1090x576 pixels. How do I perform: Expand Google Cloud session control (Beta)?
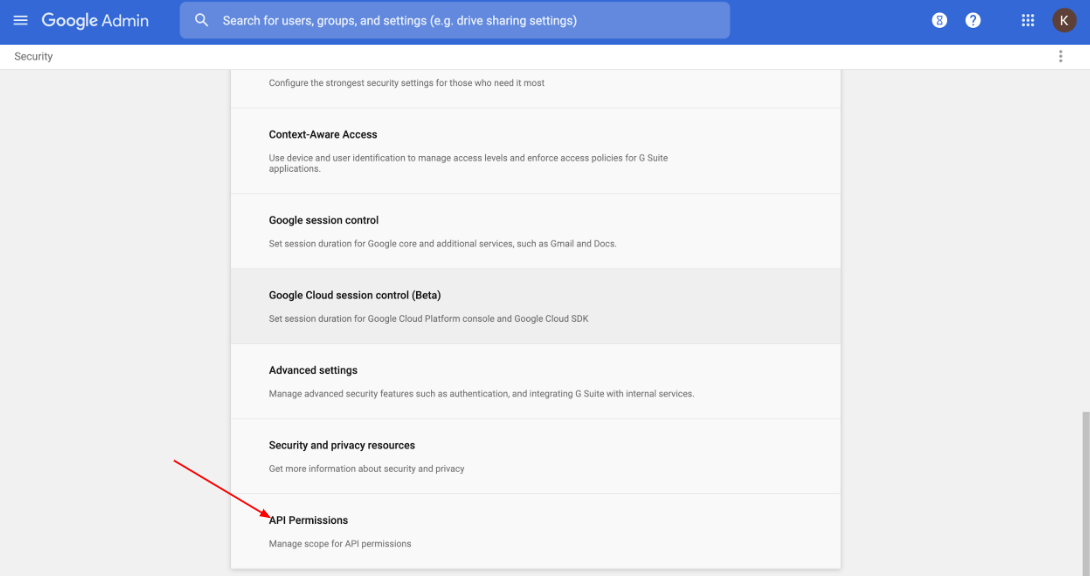[x=355, y=295]
